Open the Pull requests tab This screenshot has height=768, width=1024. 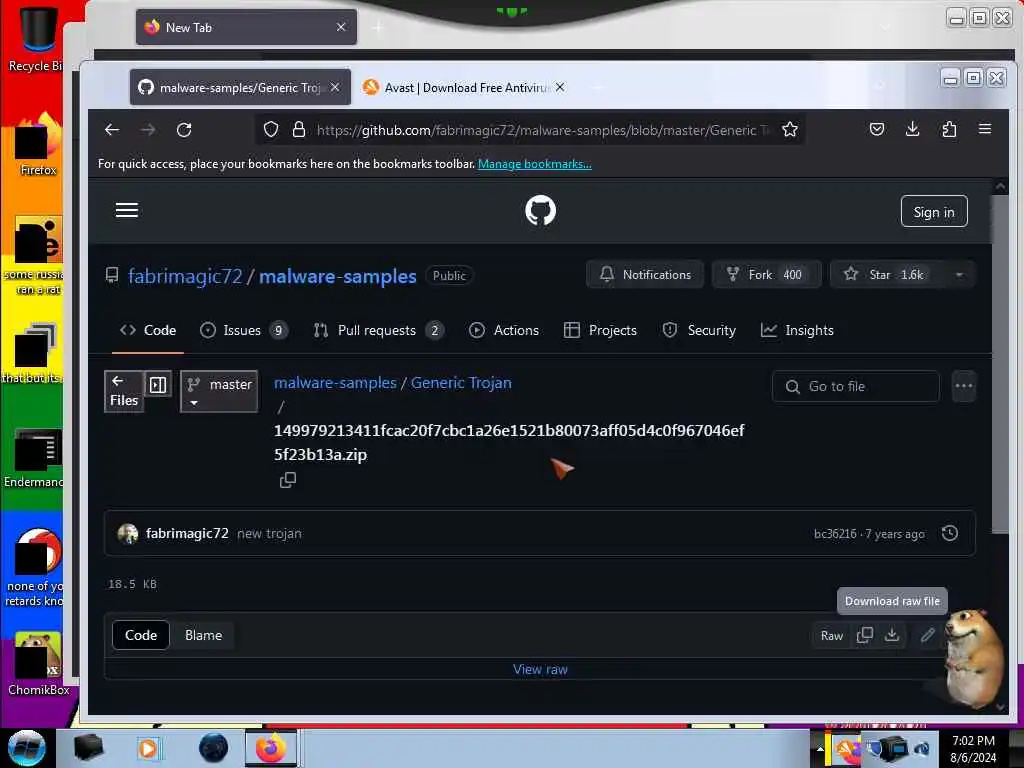pyautogui.click(x=378, y=330)
